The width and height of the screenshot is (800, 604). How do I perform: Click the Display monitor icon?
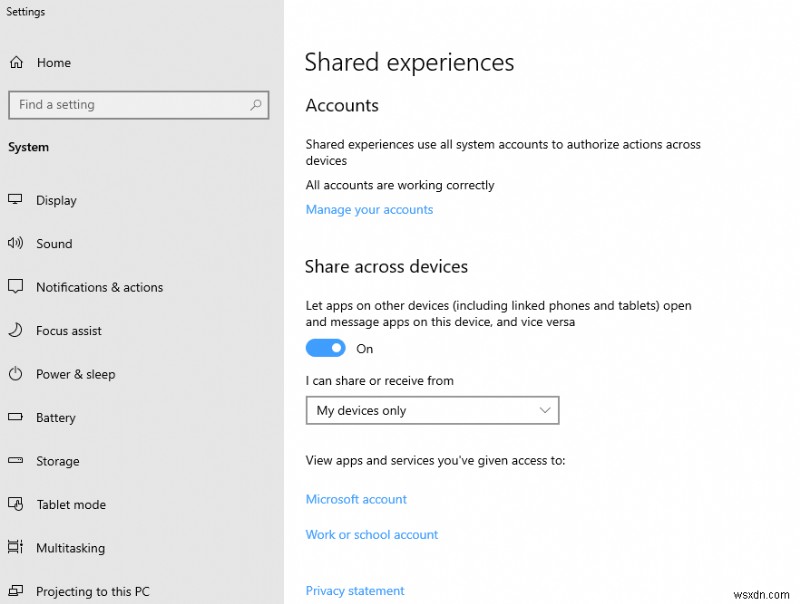click(x=16, y=200)
